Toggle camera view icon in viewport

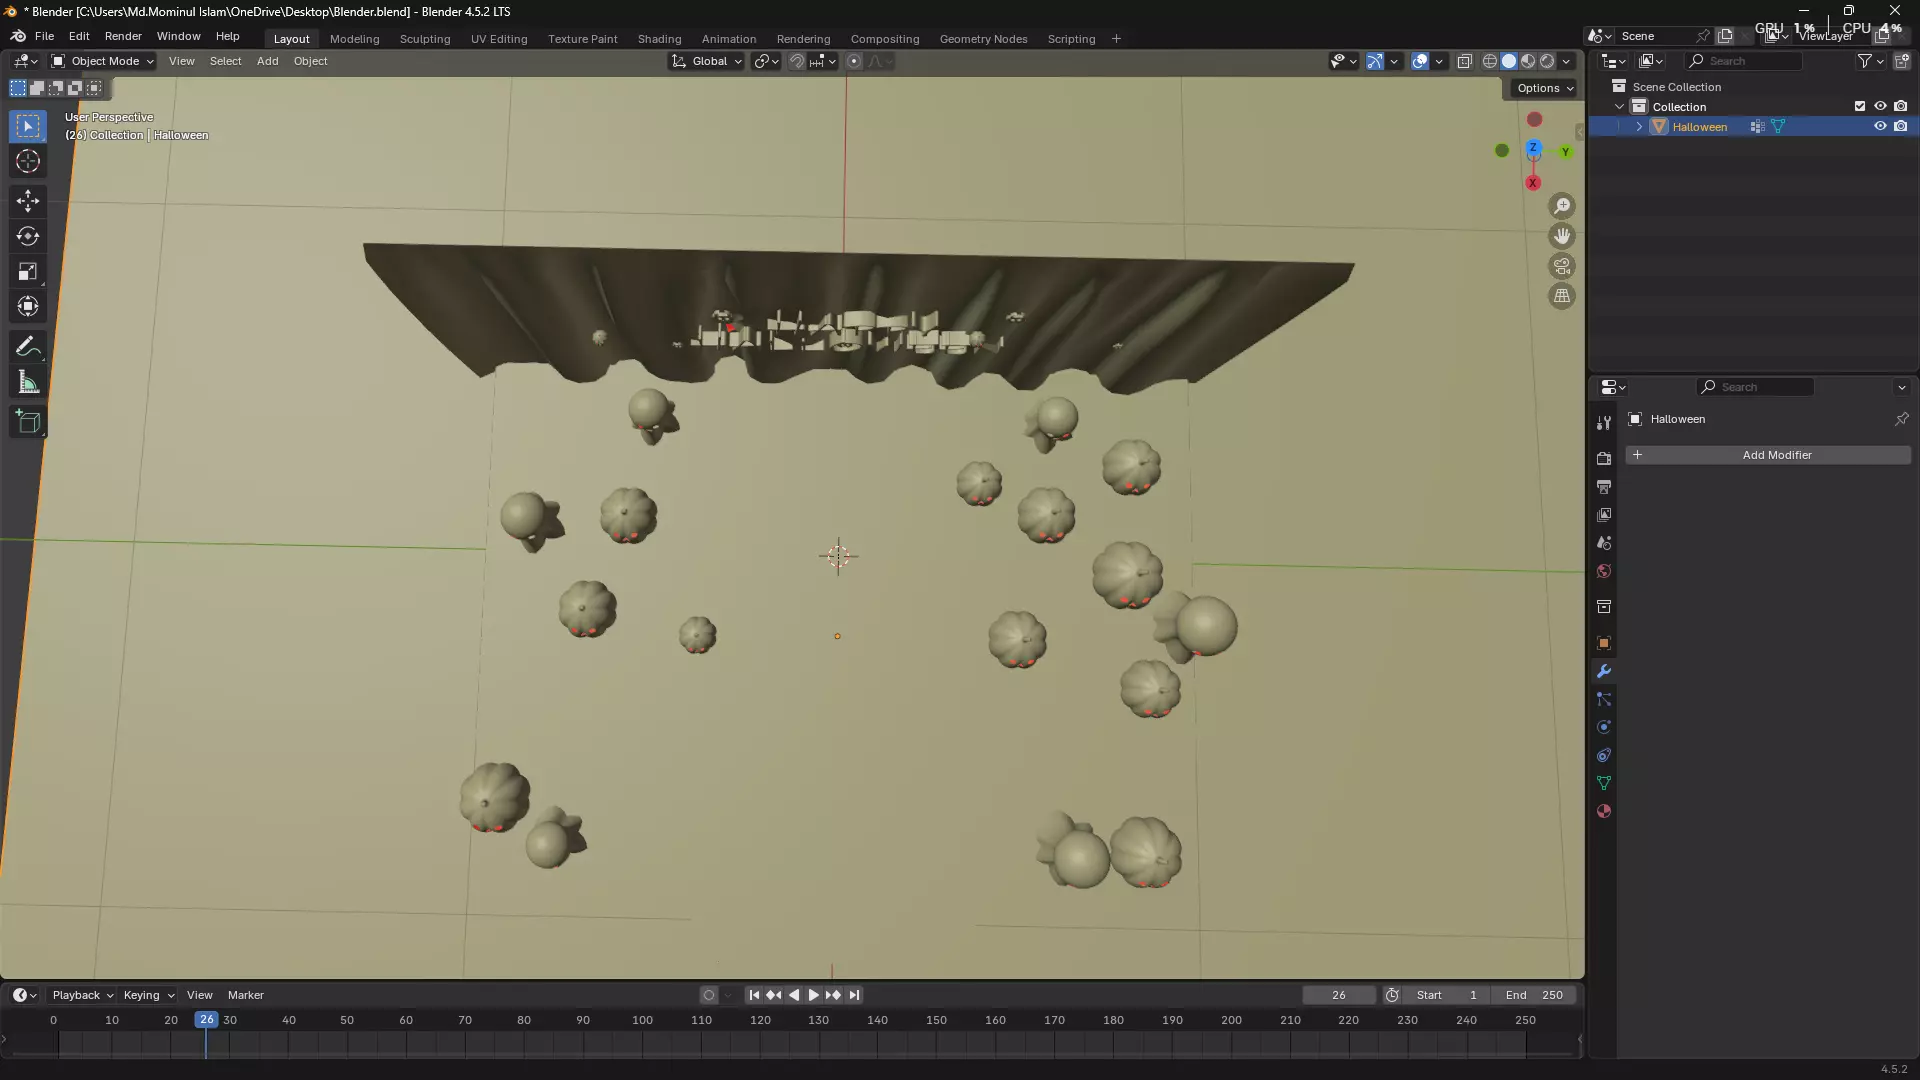click(1562, 266)
